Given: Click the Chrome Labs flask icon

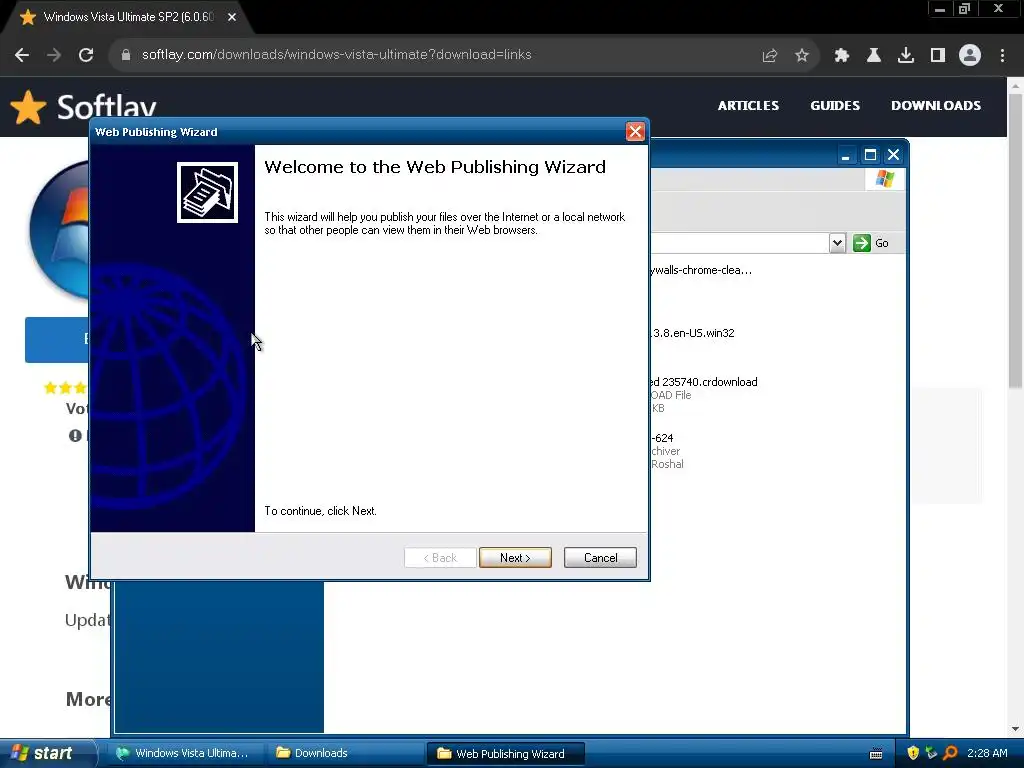Looking at the screenshot, I should point(874,56).
